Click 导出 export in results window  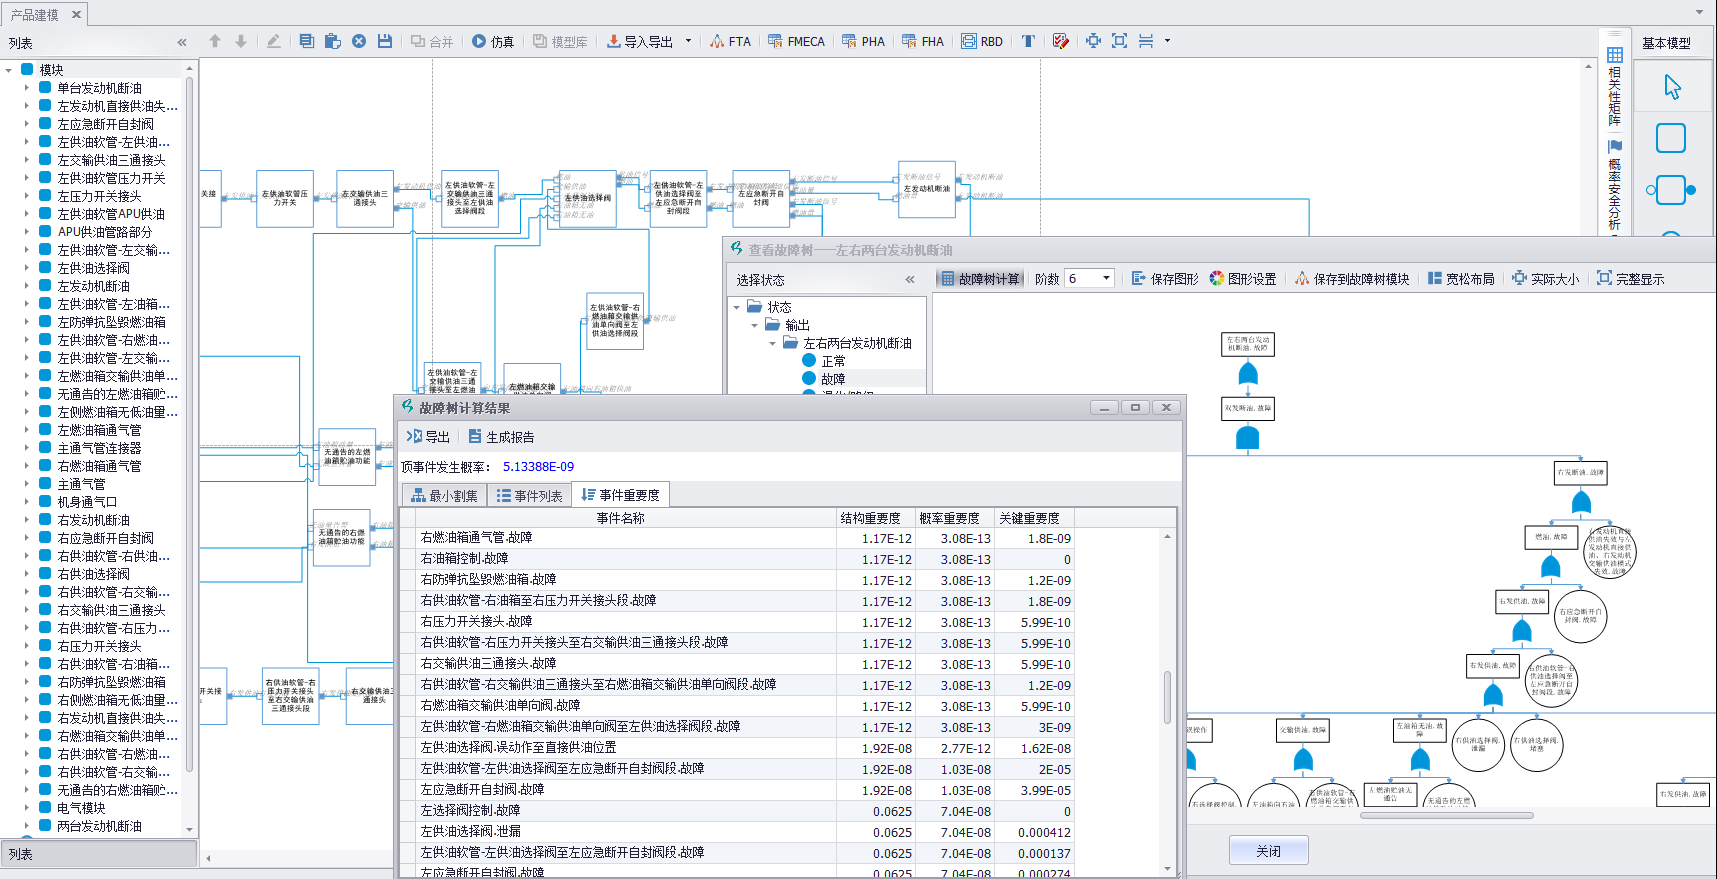point(428,437)
